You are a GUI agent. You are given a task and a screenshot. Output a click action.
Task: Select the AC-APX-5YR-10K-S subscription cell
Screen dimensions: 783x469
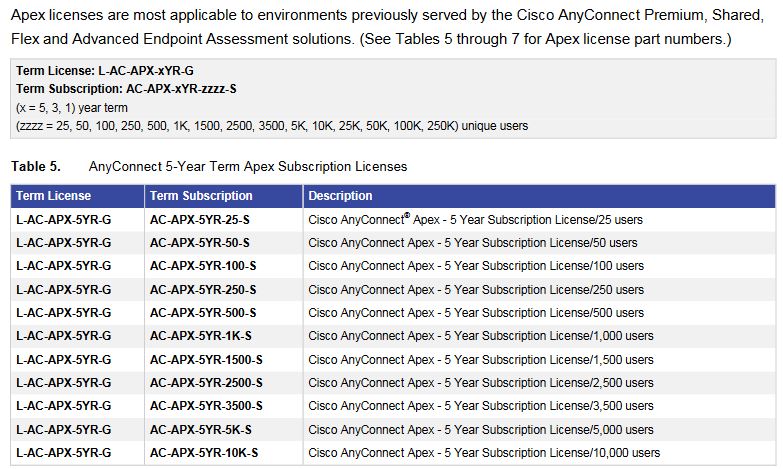coord(203,453)
